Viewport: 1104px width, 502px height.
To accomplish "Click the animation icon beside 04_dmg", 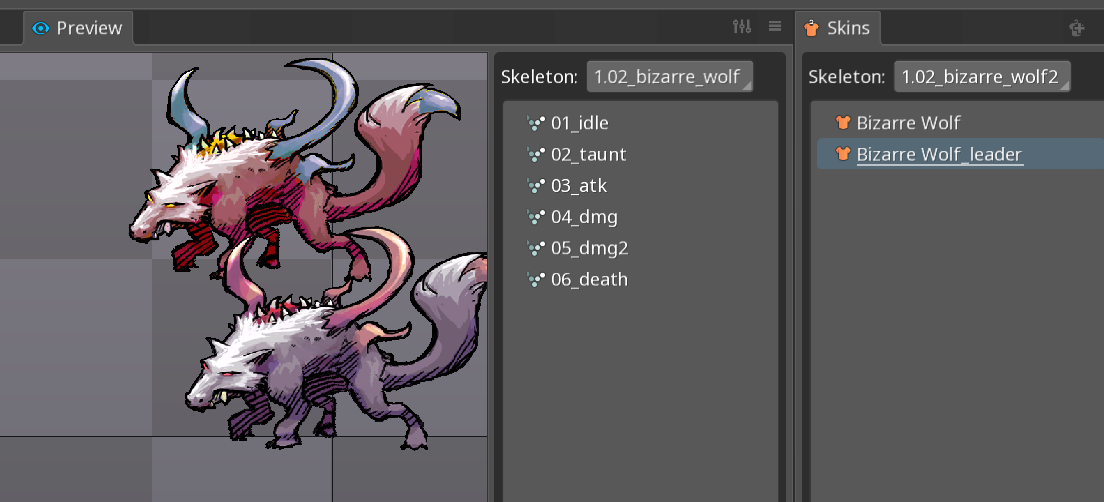I will coord(536,218).
